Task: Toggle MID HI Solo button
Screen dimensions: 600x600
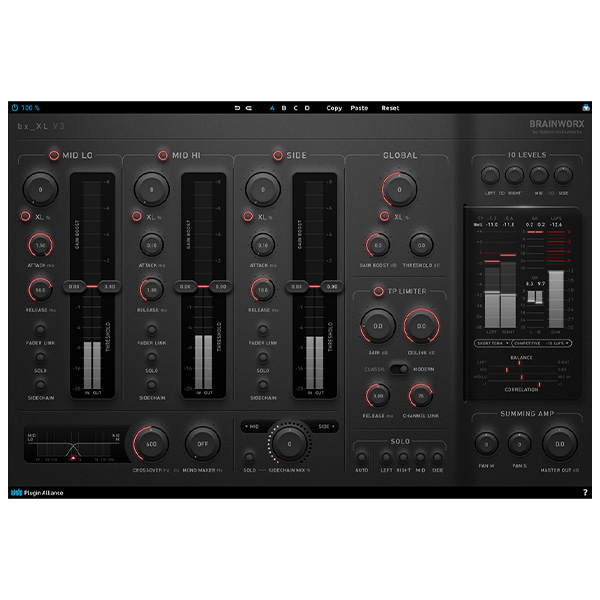Action: pyautogui.click(x=152, y=357)
